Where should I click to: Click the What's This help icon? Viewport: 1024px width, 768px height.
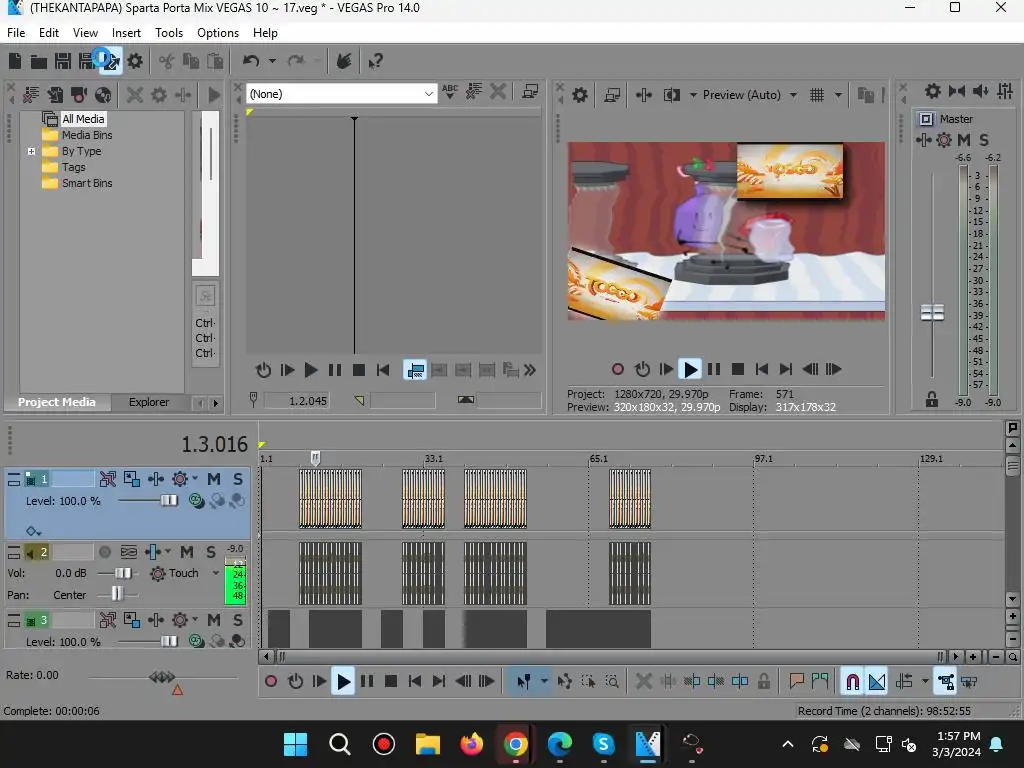(376, 61)
